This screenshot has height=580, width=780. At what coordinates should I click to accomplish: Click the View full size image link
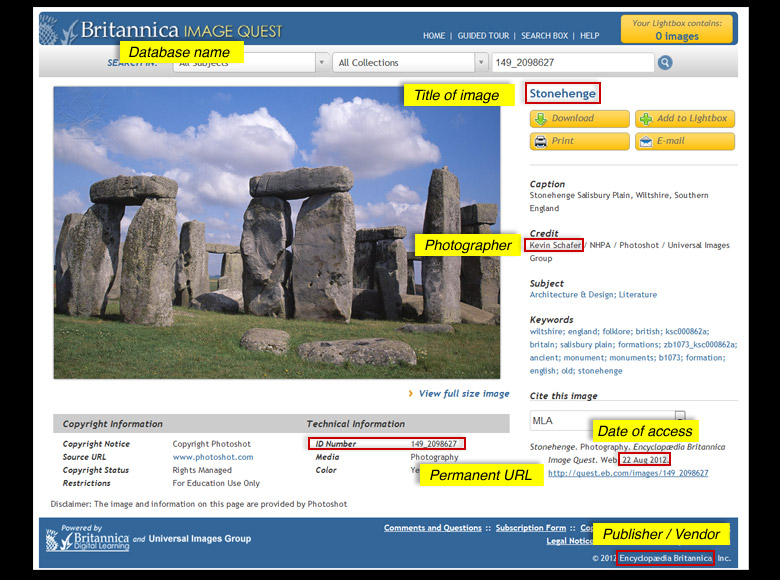tap(463, 394)
